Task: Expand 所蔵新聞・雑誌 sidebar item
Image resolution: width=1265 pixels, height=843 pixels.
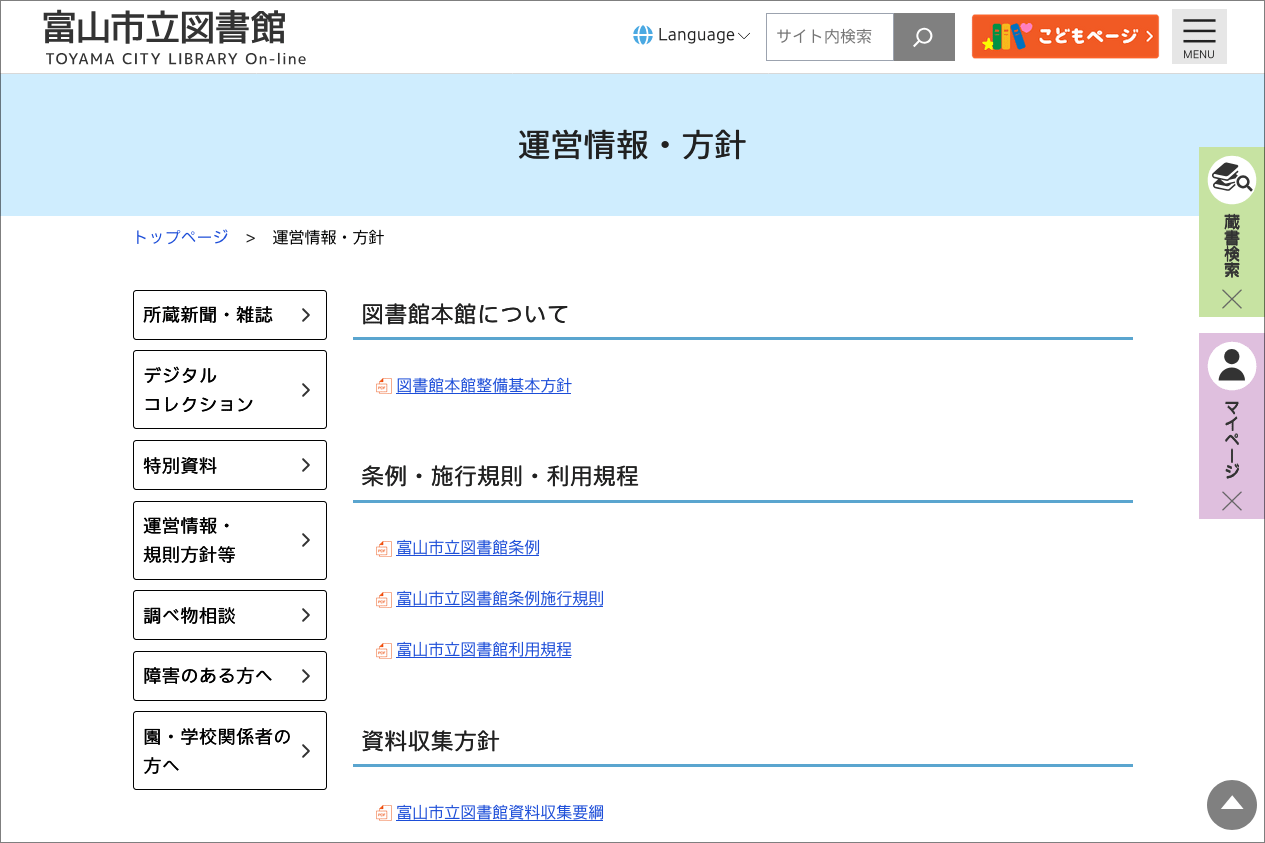Action: pos(230,315)
